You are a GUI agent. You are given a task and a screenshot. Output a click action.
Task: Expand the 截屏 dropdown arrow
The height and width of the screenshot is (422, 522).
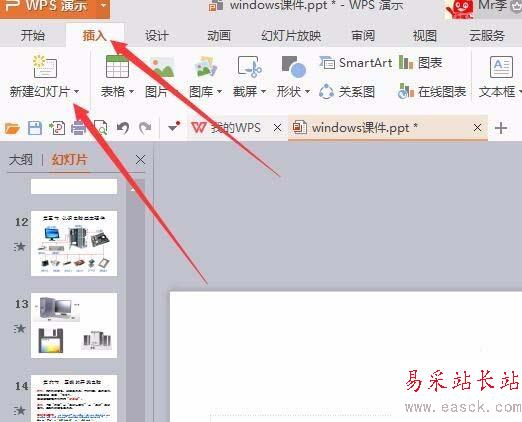click(263, 91)
